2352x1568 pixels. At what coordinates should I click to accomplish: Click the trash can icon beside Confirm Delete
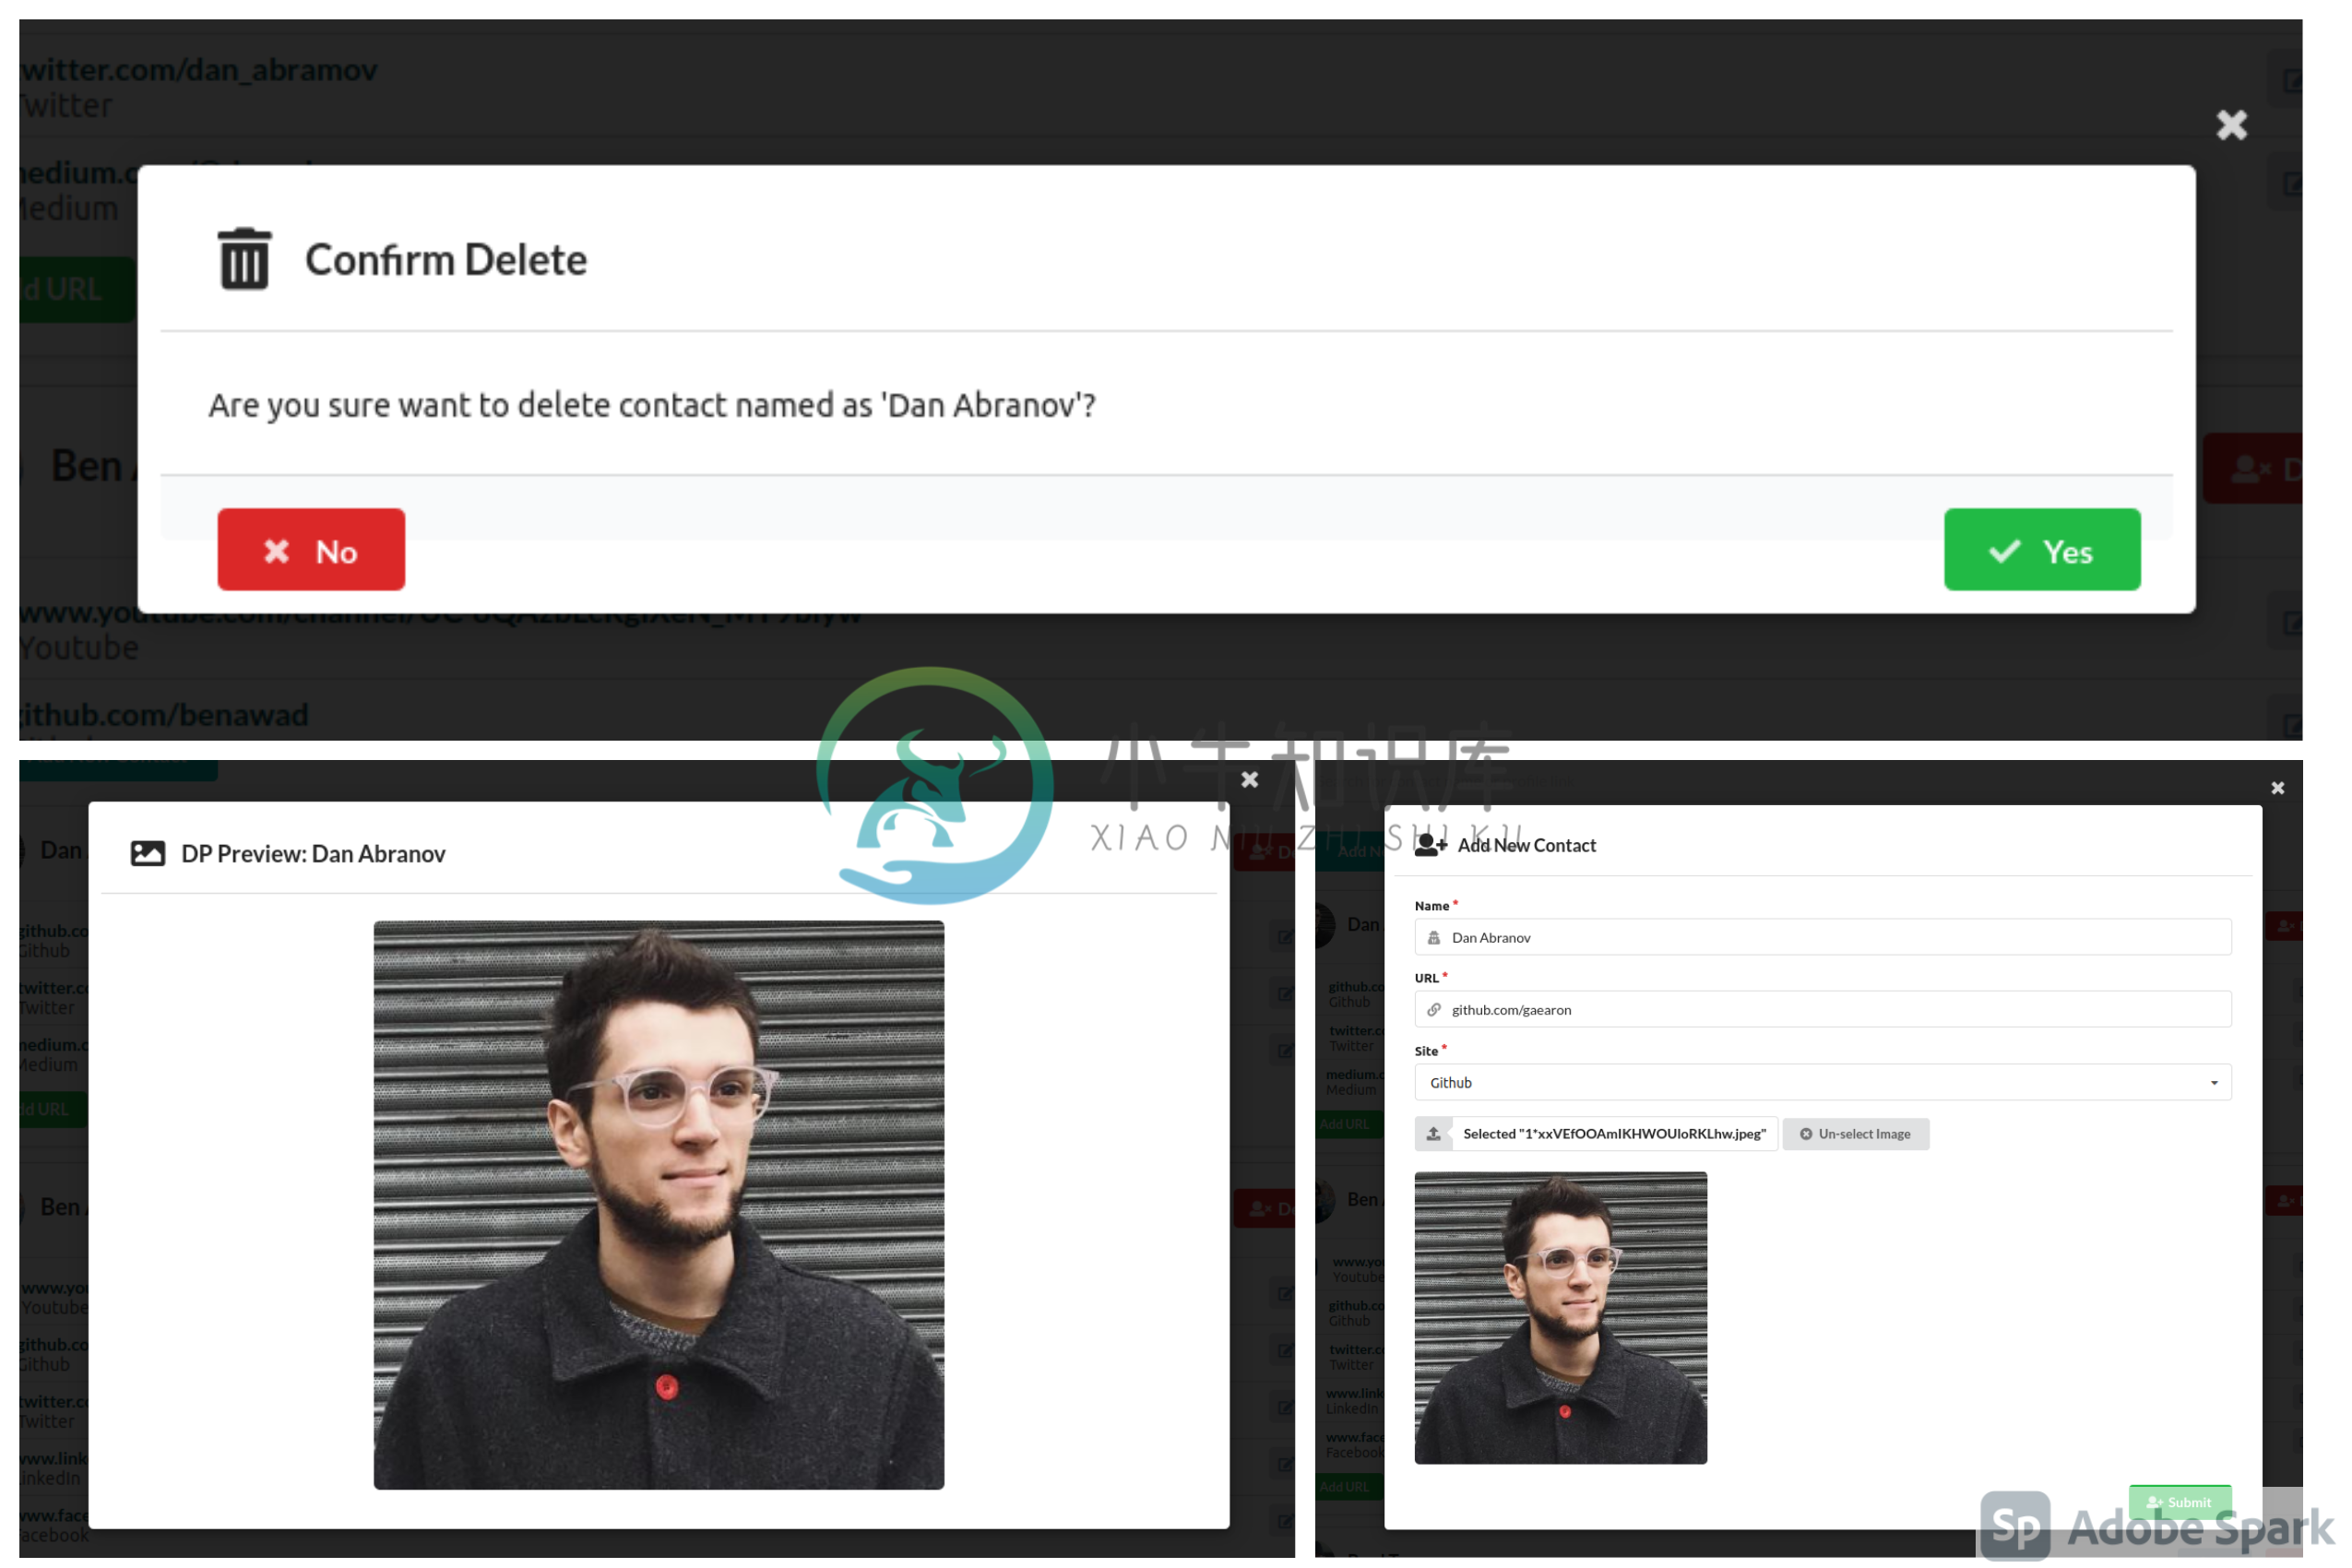[244, 259]
